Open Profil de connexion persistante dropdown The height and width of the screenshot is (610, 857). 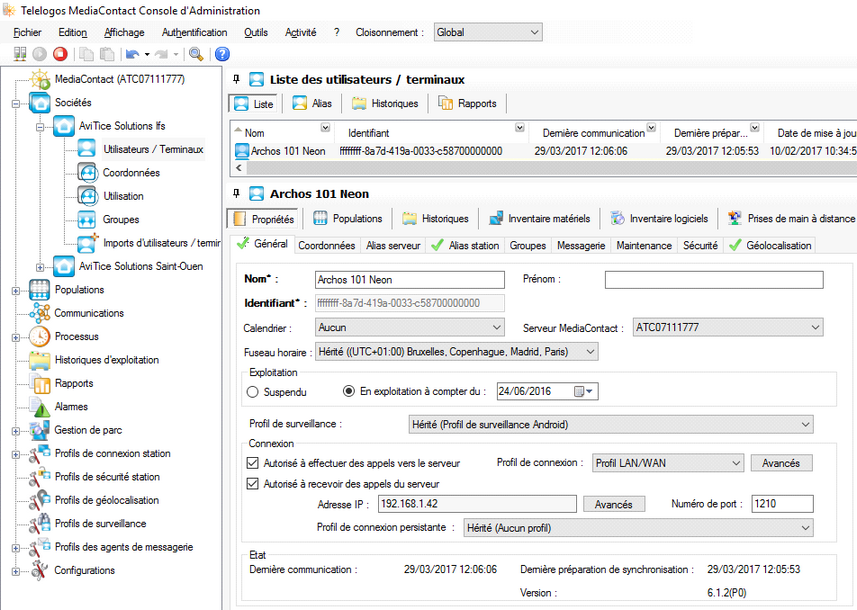coord(638,528)
